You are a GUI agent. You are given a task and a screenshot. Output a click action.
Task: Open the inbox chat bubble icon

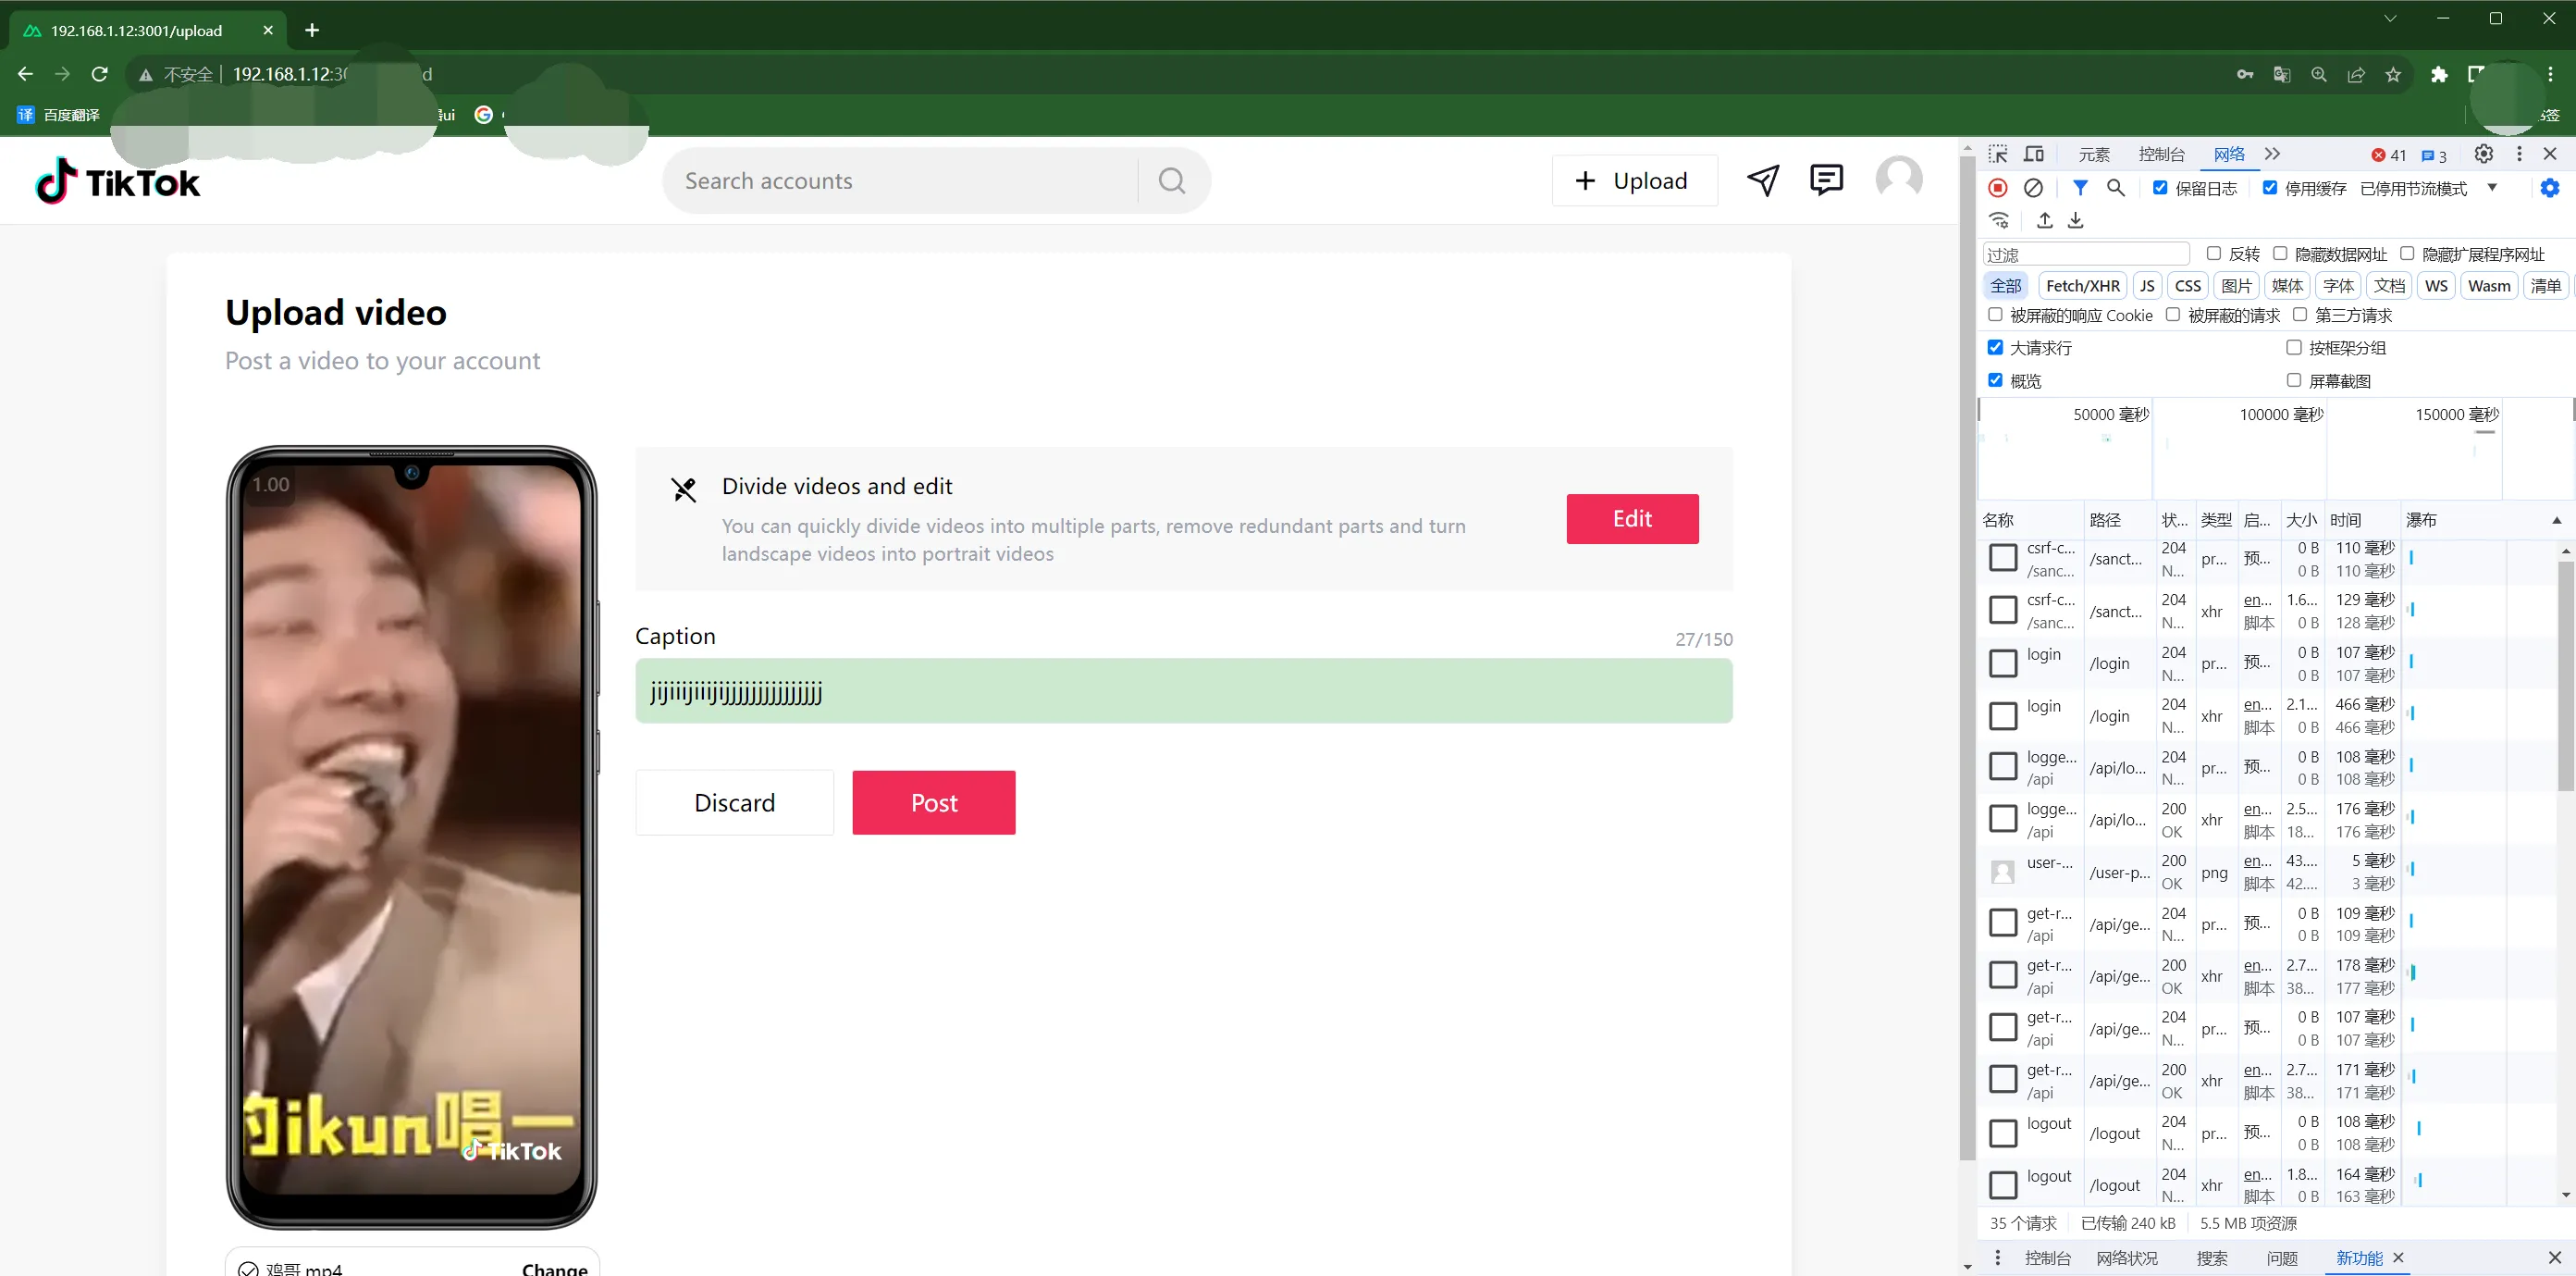click(x=1827, y=180)
